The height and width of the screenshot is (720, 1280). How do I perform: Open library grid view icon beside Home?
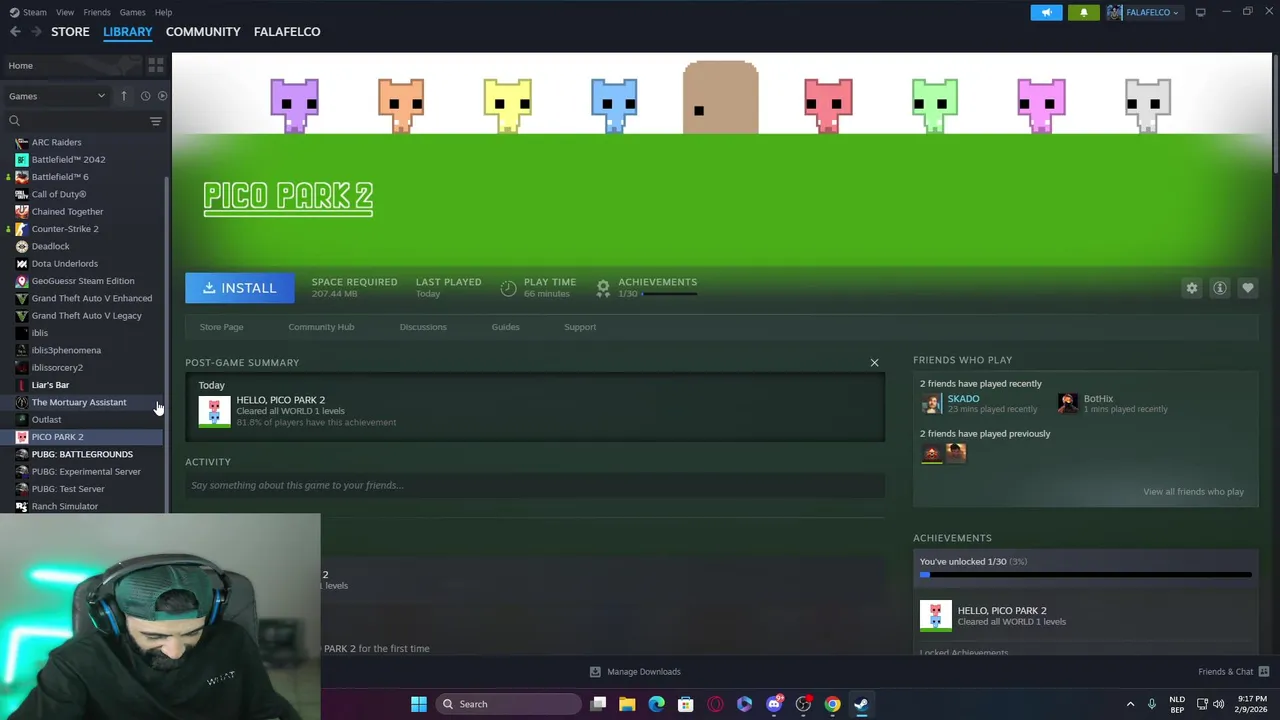click(x=155, y=65)
